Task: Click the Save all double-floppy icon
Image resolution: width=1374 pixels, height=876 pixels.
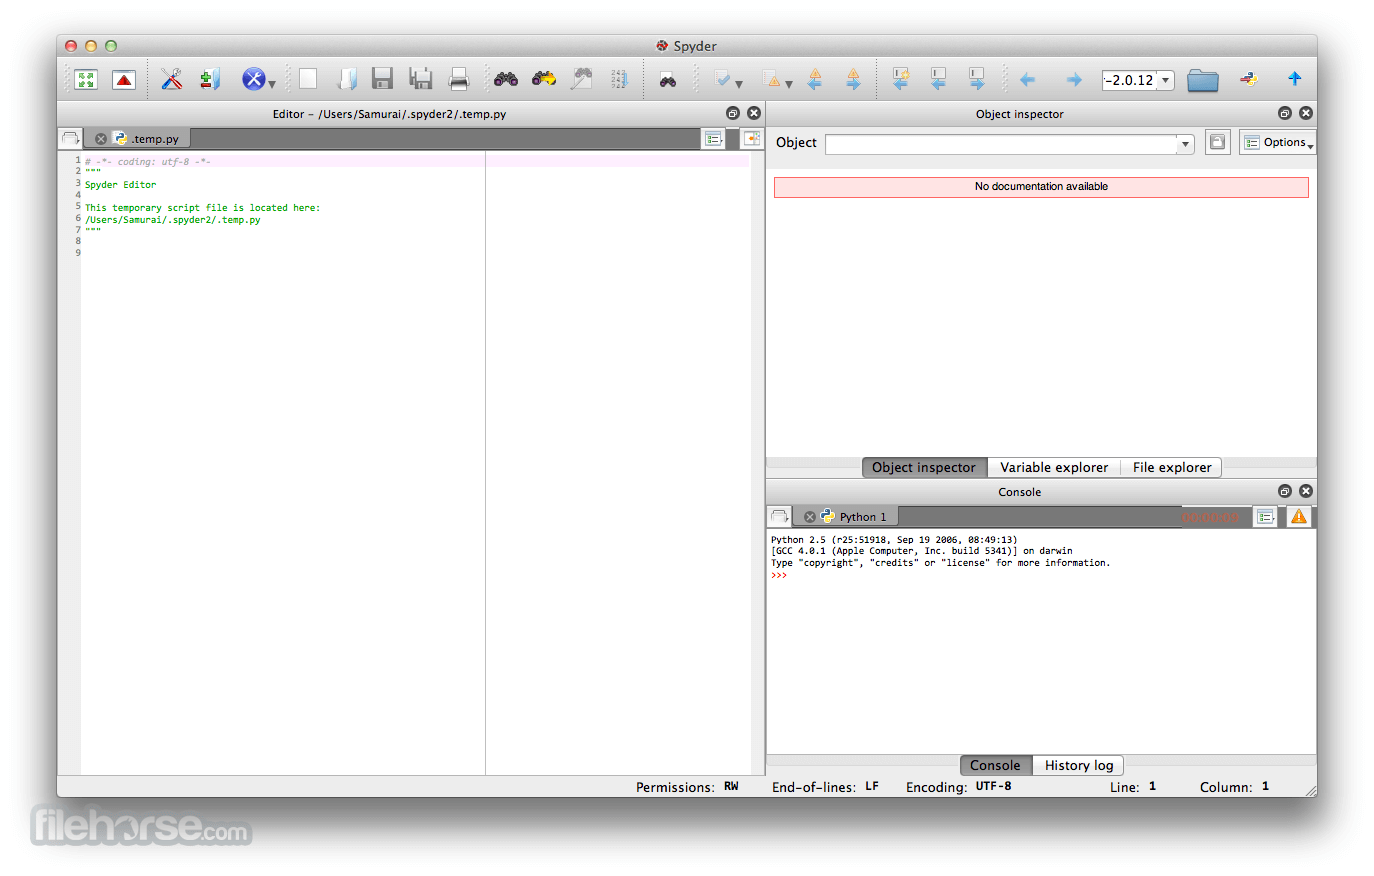Action: (x=420, y=79)
